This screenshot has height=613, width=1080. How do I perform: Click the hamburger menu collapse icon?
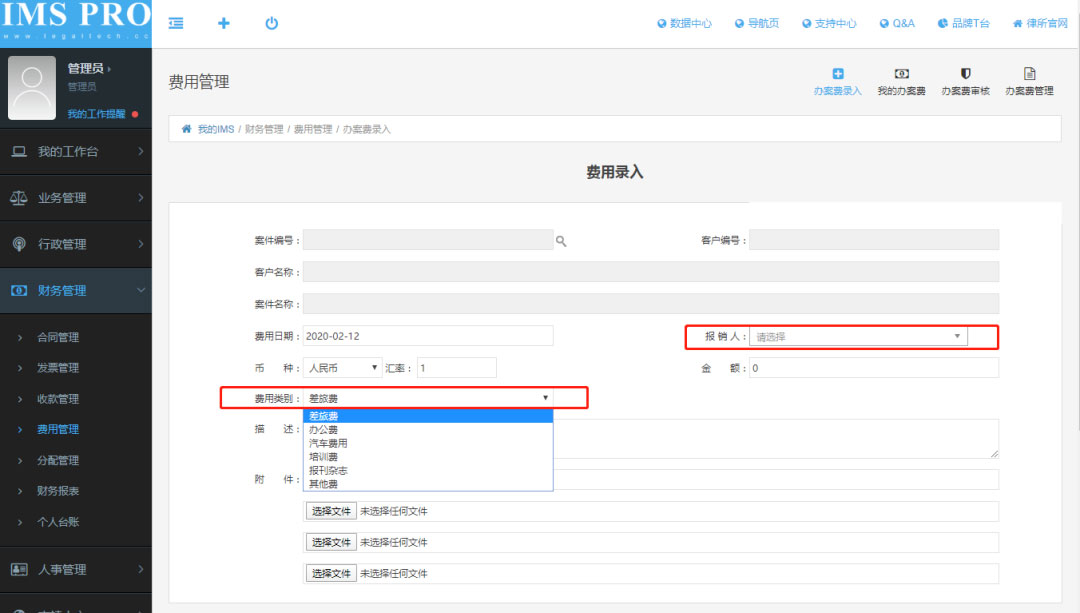tap(176, 23)
